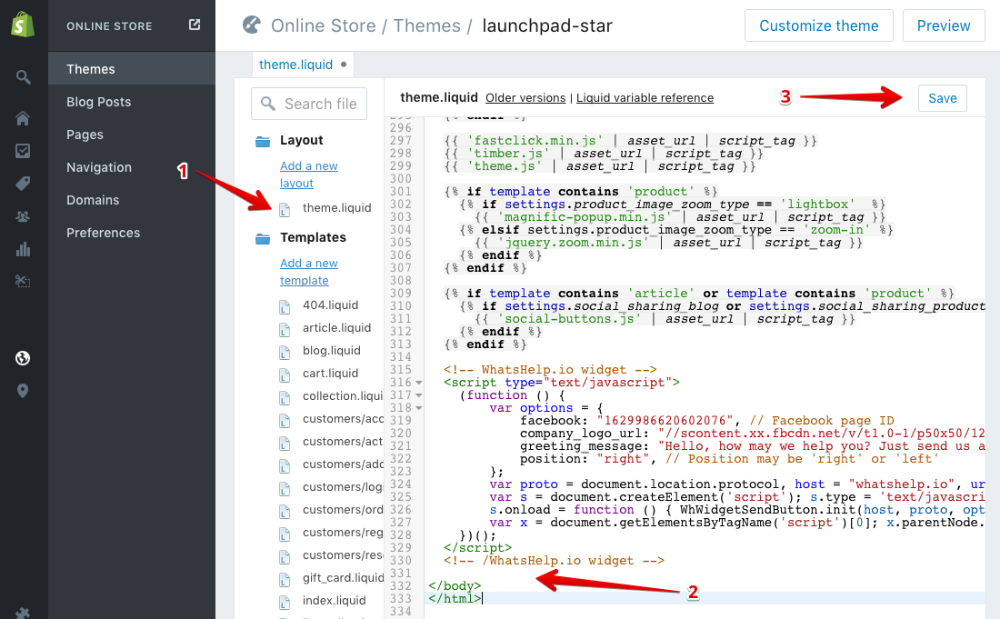
Task: Click the Online Store breadcrumb link
Action: tap(323, 25)
